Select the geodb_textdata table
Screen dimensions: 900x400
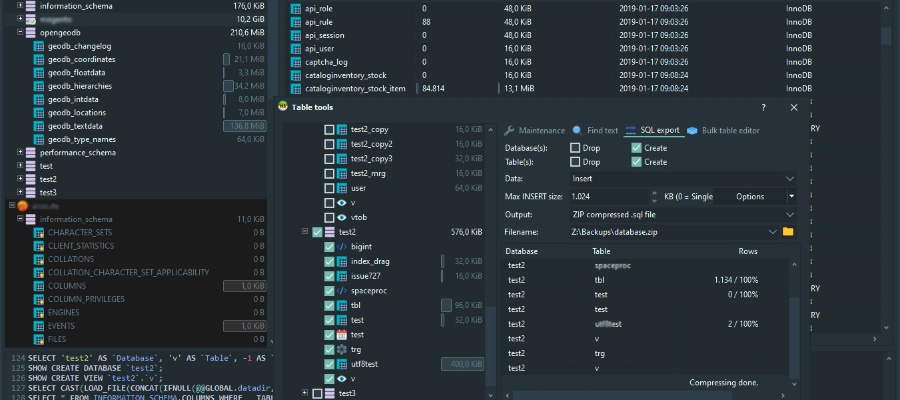click(75, 126)
